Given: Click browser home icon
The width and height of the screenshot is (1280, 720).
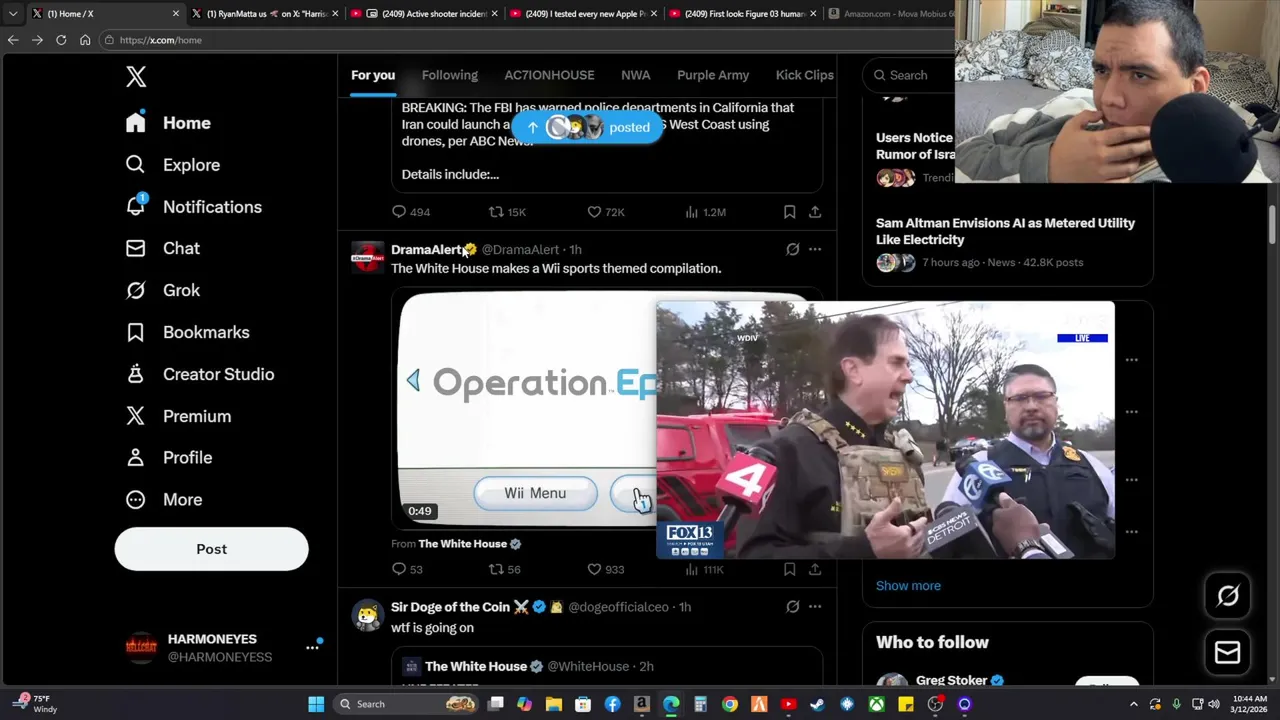Looking at the screenshot, I should click(85, 40).
